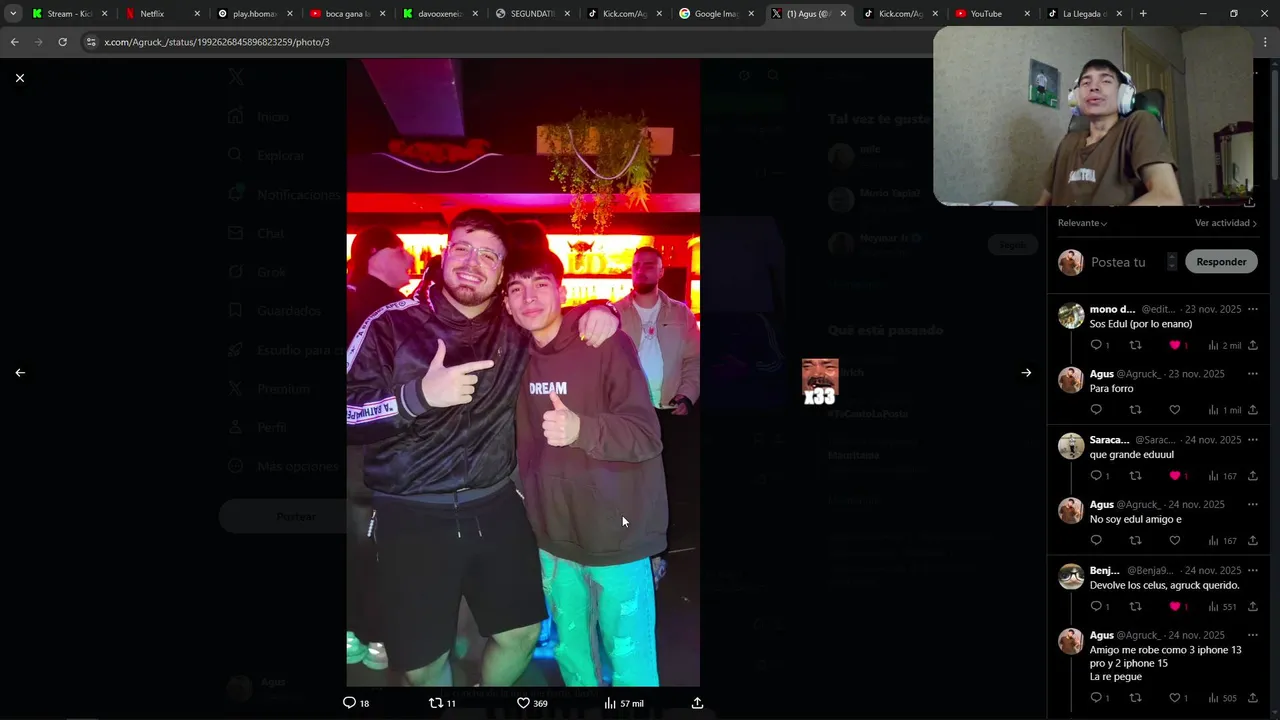Switch to 'La Llegada' TikTok tab
The width and height of the screenshot is (1280, 720).
(x=1084, y=14)
